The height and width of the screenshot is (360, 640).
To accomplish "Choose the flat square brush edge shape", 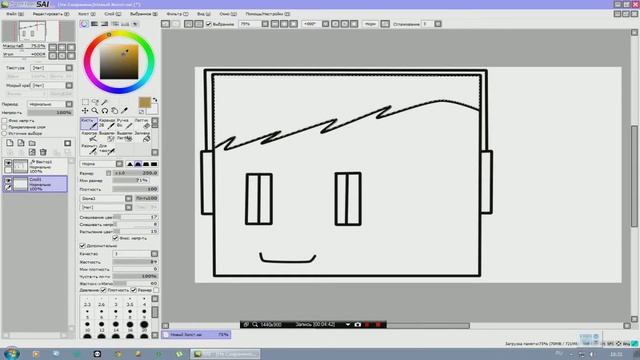I will click(154, 164).
